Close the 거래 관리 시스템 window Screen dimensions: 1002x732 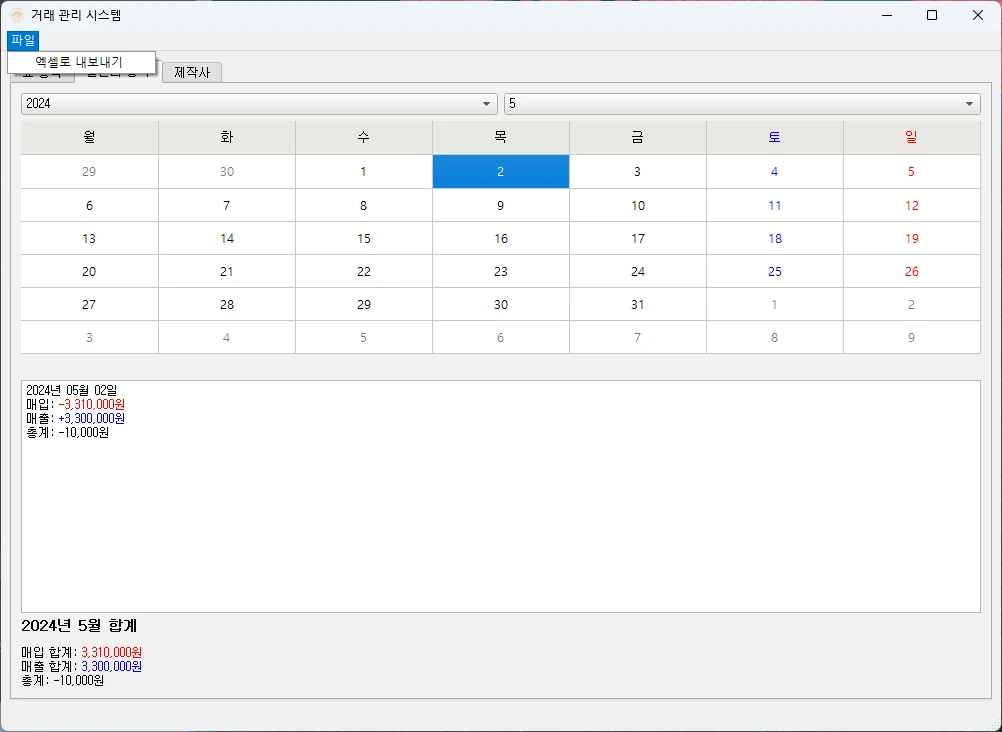(x=978, y=15)
